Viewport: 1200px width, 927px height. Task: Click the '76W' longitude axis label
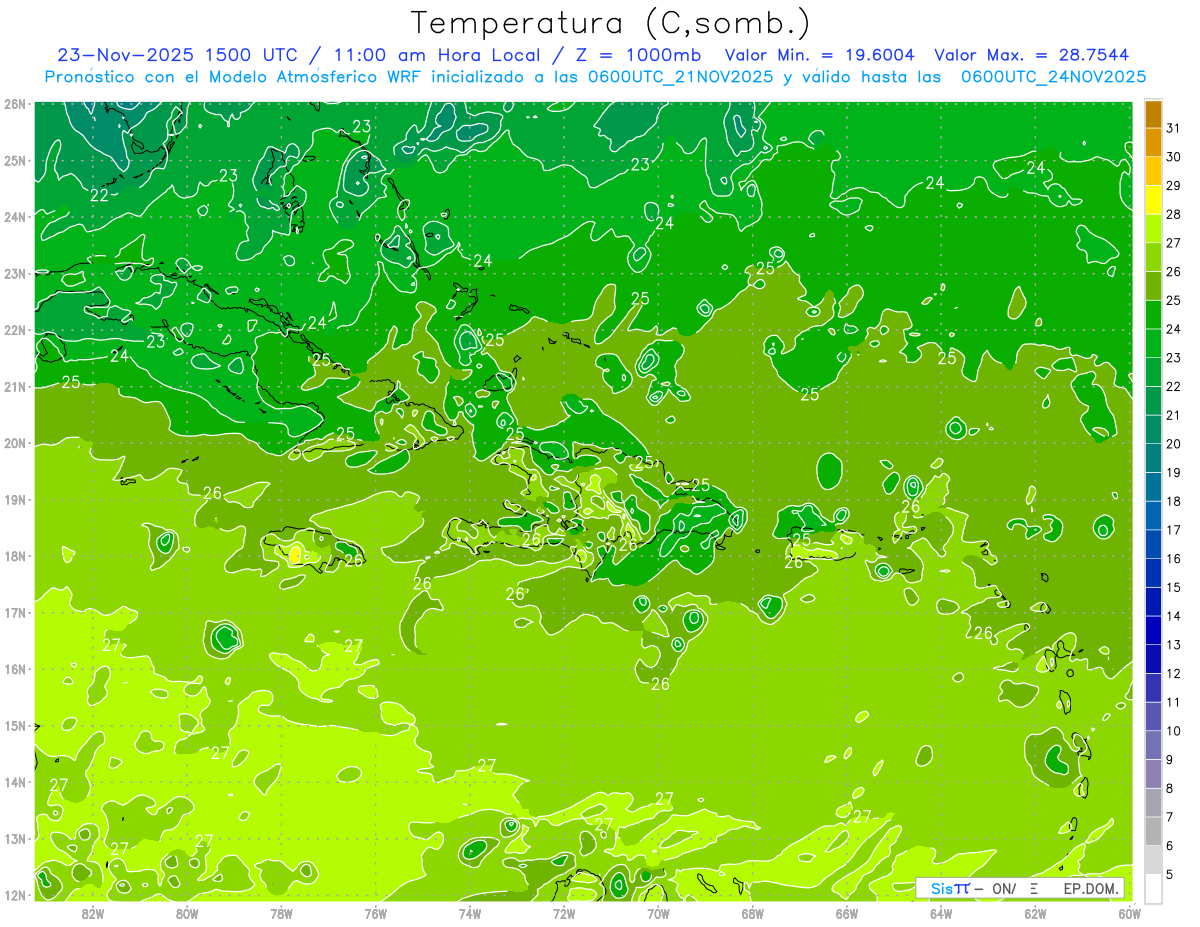pyautogui.click(x=376, y=912)
